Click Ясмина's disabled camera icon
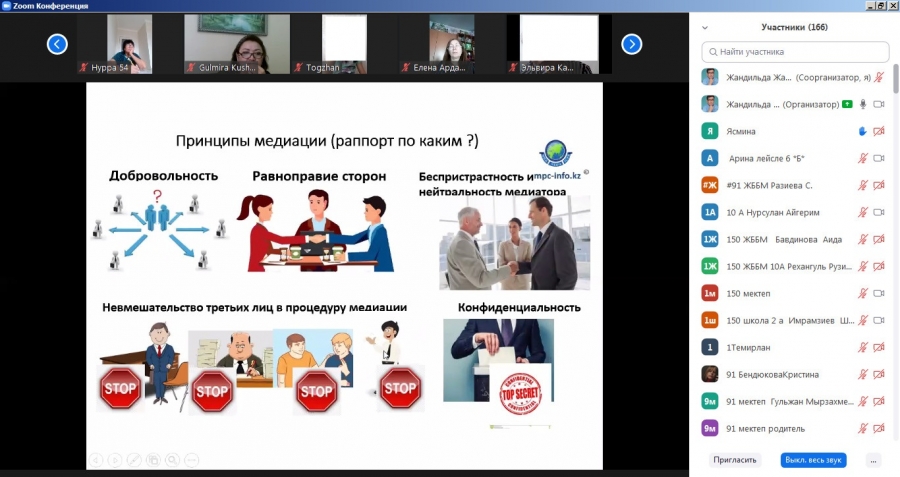Viewport: 900px width, 477px height. coord(879,131)
